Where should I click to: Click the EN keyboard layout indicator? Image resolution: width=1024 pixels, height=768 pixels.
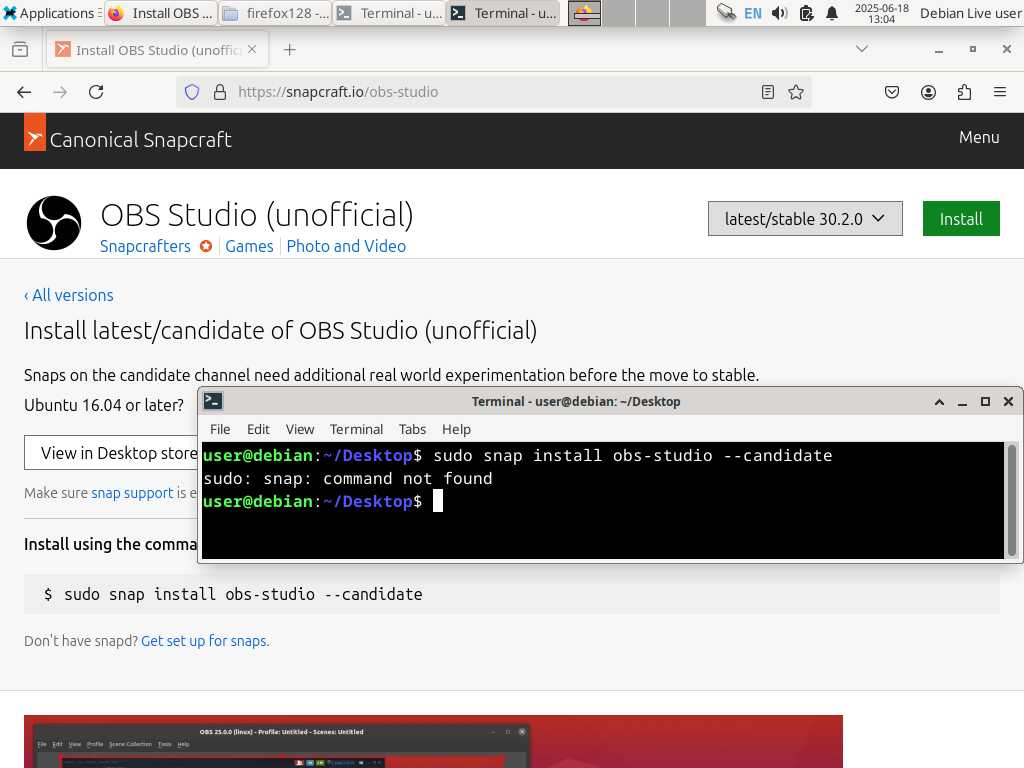[753, 13]
